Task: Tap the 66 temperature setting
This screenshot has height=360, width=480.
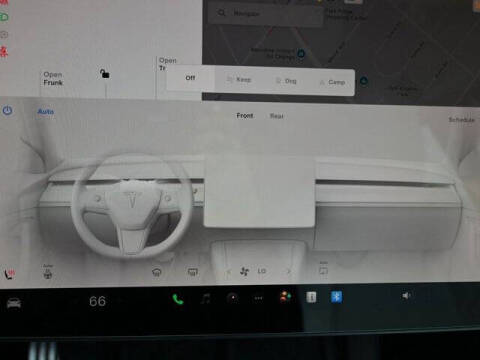Action: 97,302
